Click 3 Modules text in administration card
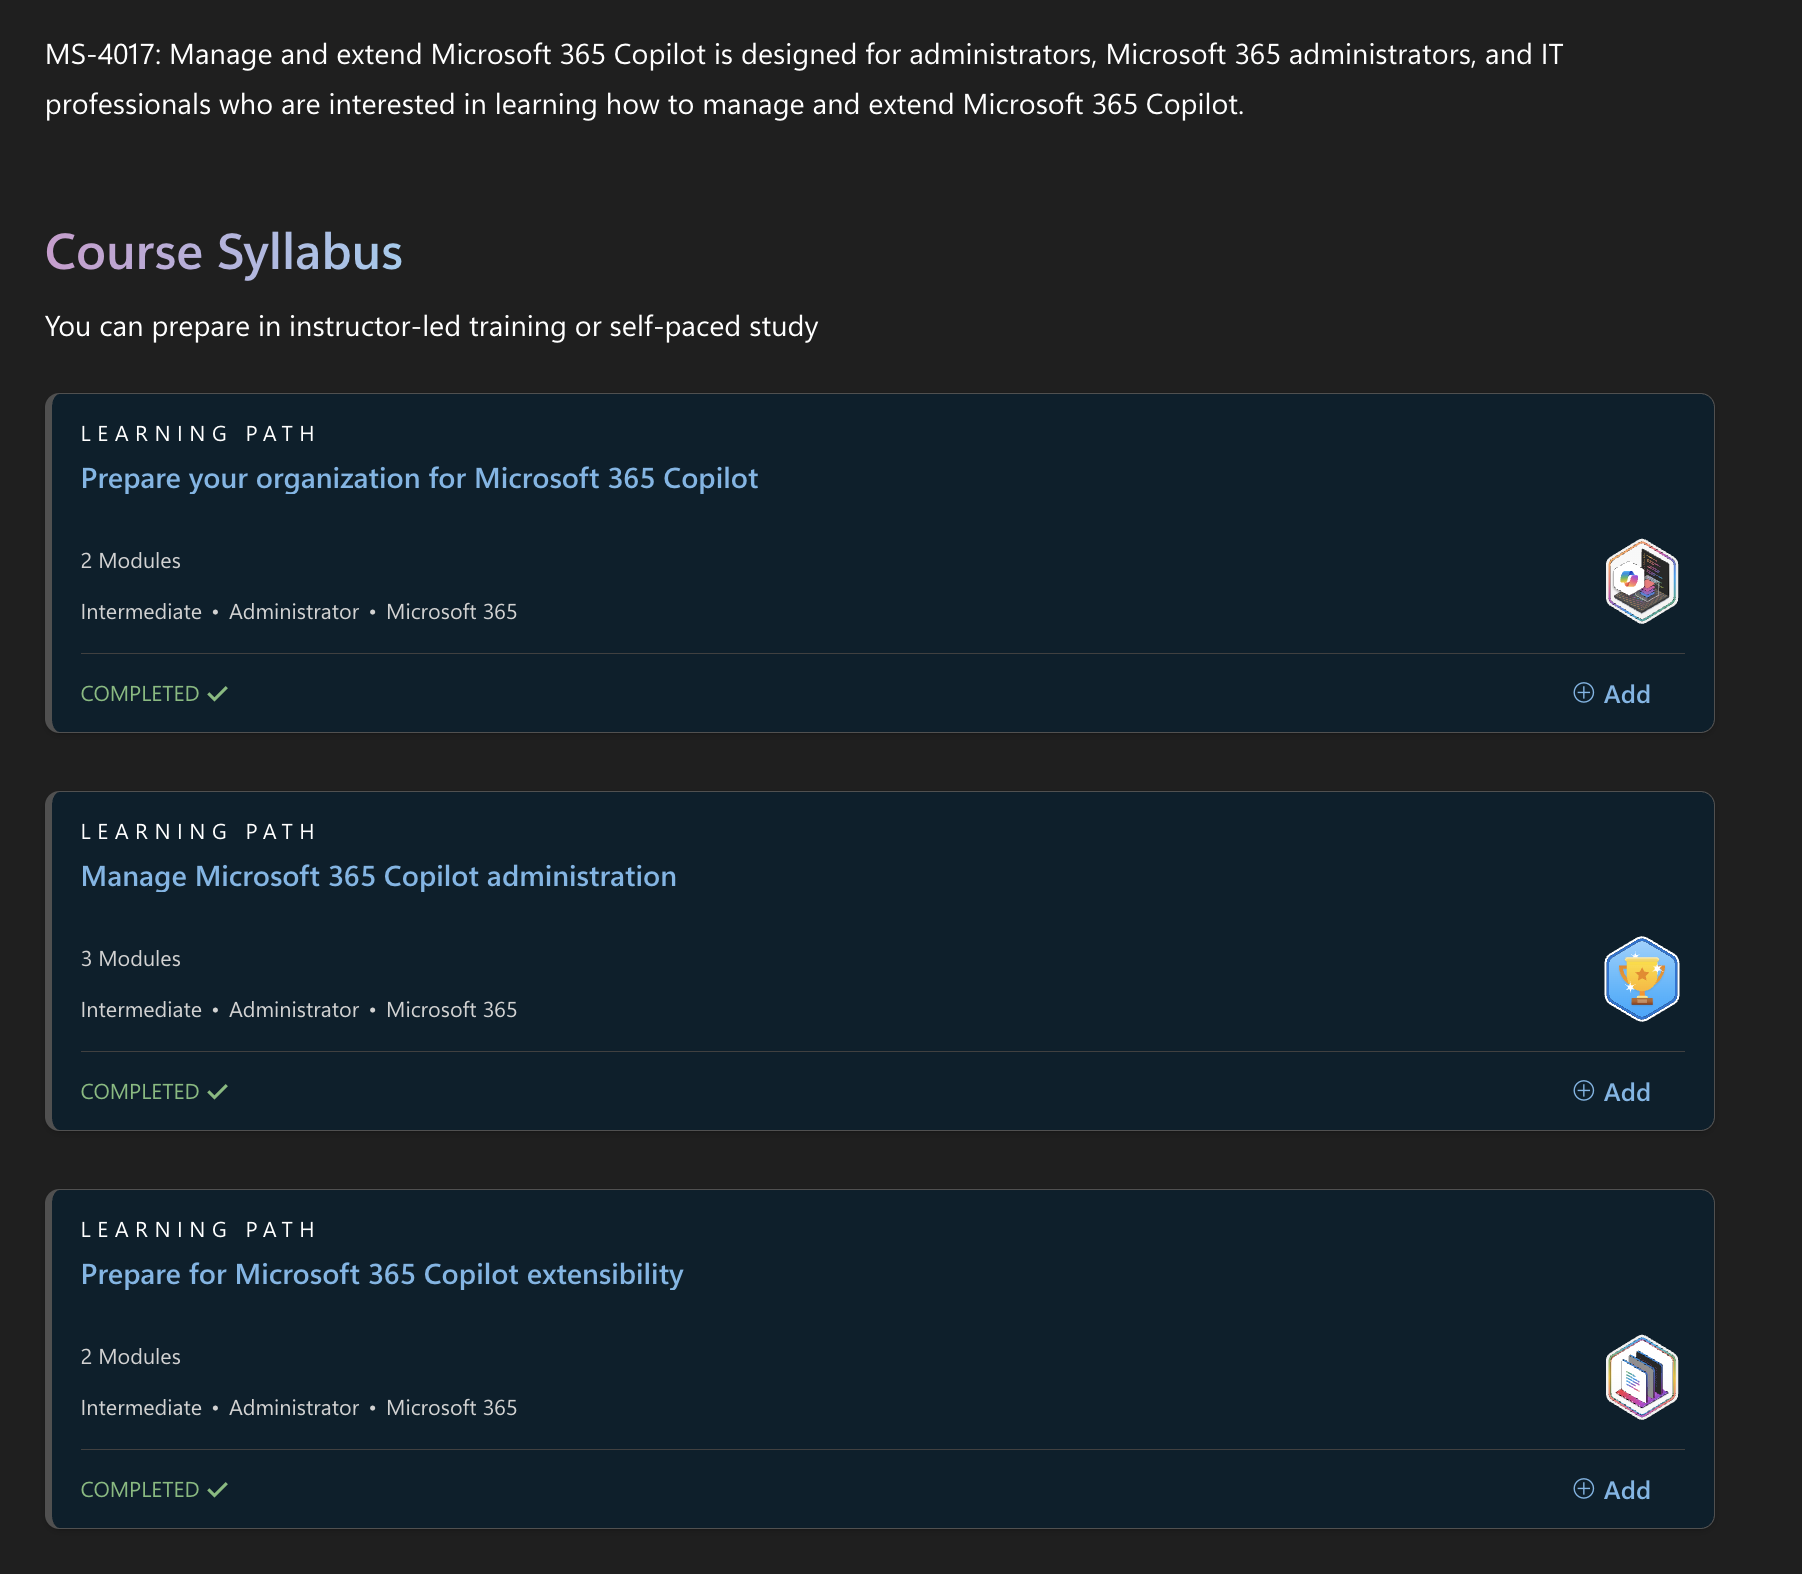This screenshot has width=1802, height=1574. (x=131, y=959)
